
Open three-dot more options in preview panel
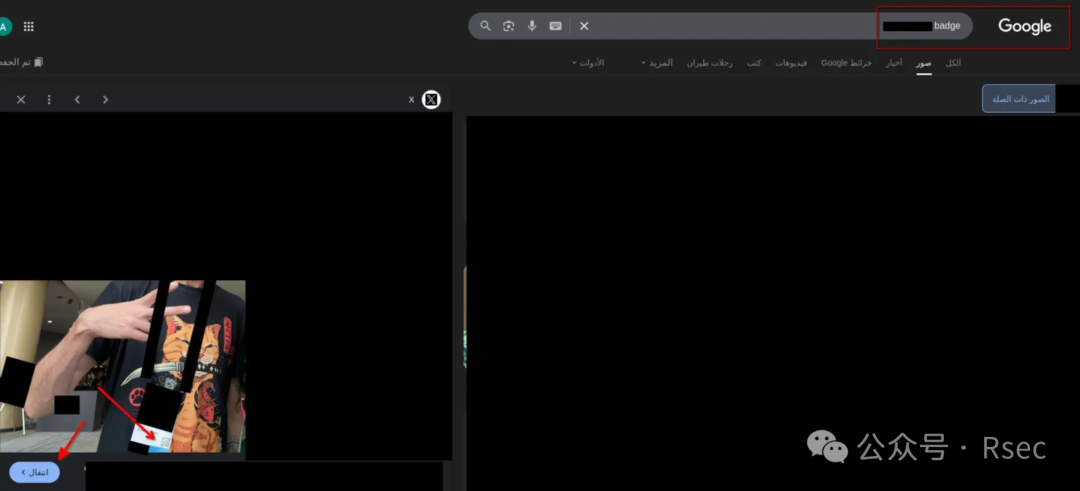[x=49, y=99]
